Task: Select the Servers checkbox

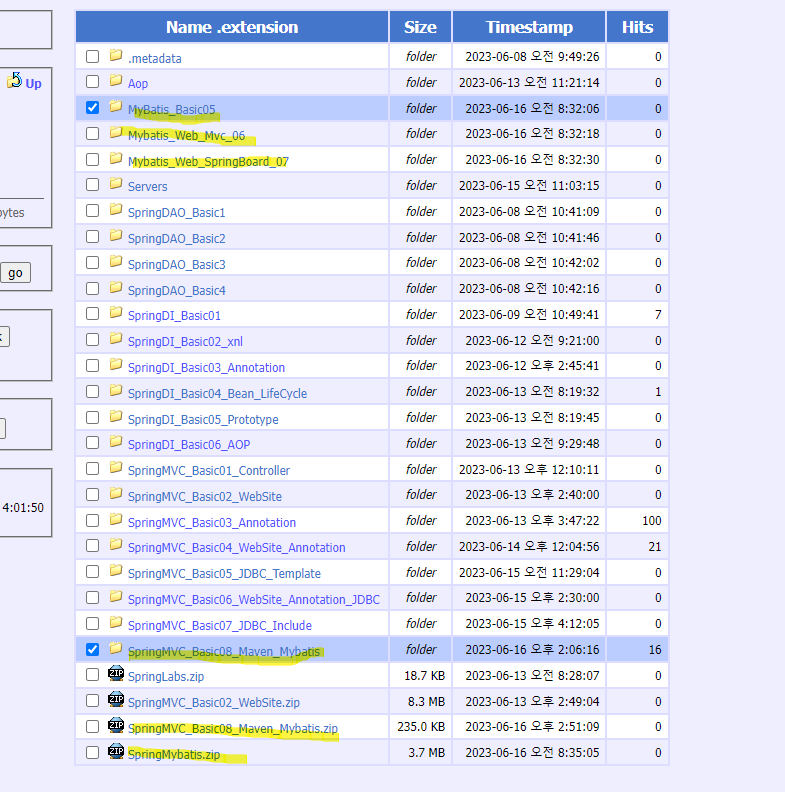Action: click(x=92, y=185)
